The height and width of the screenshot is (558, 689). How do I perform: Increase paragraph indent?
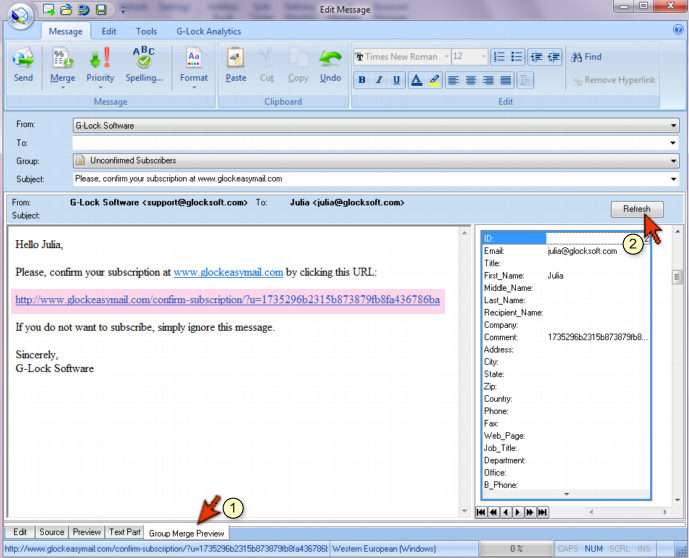[x=554, y=57]
